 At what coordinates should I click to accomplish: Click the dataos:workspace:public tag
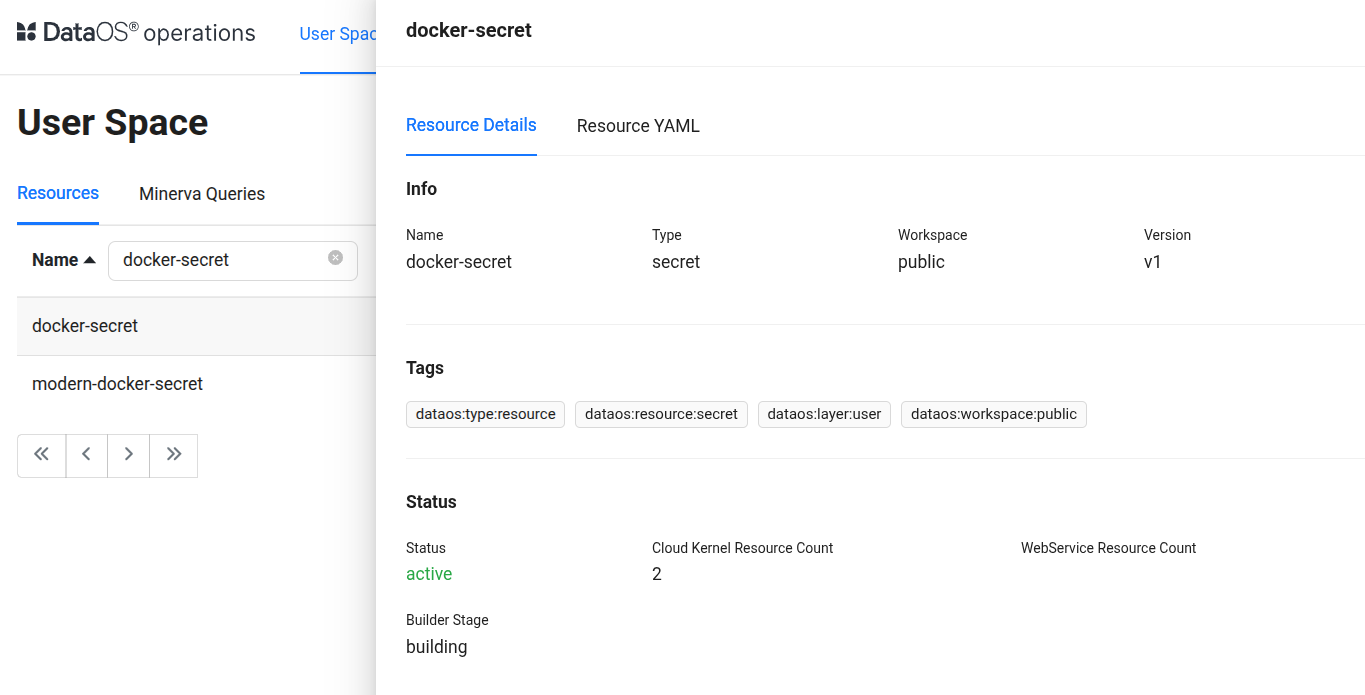[993, 414]
